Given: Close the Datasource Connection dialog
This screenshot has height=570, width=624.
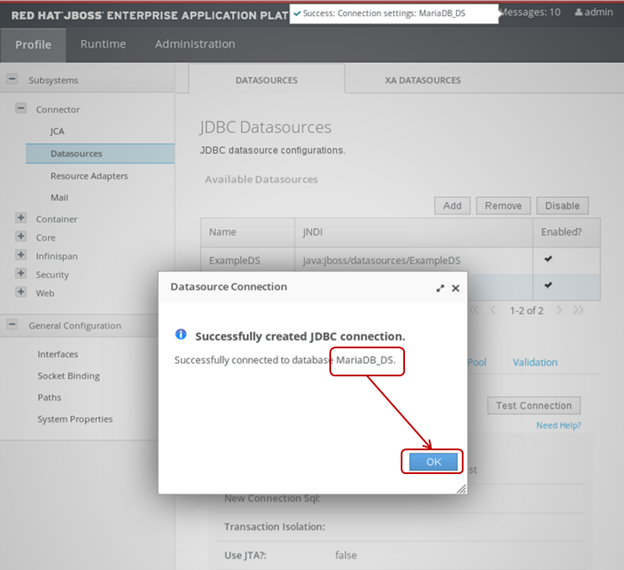Looking at the screenshot, I should click(x=456, y=288).
